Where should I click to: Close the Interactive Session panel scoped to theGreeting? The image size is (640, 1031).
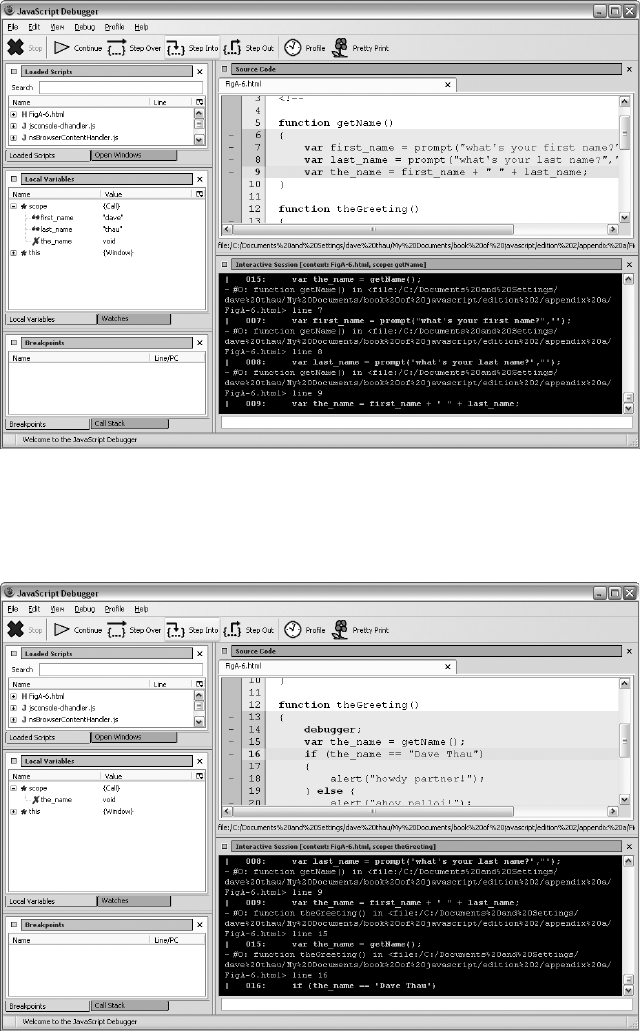(629, 846)
